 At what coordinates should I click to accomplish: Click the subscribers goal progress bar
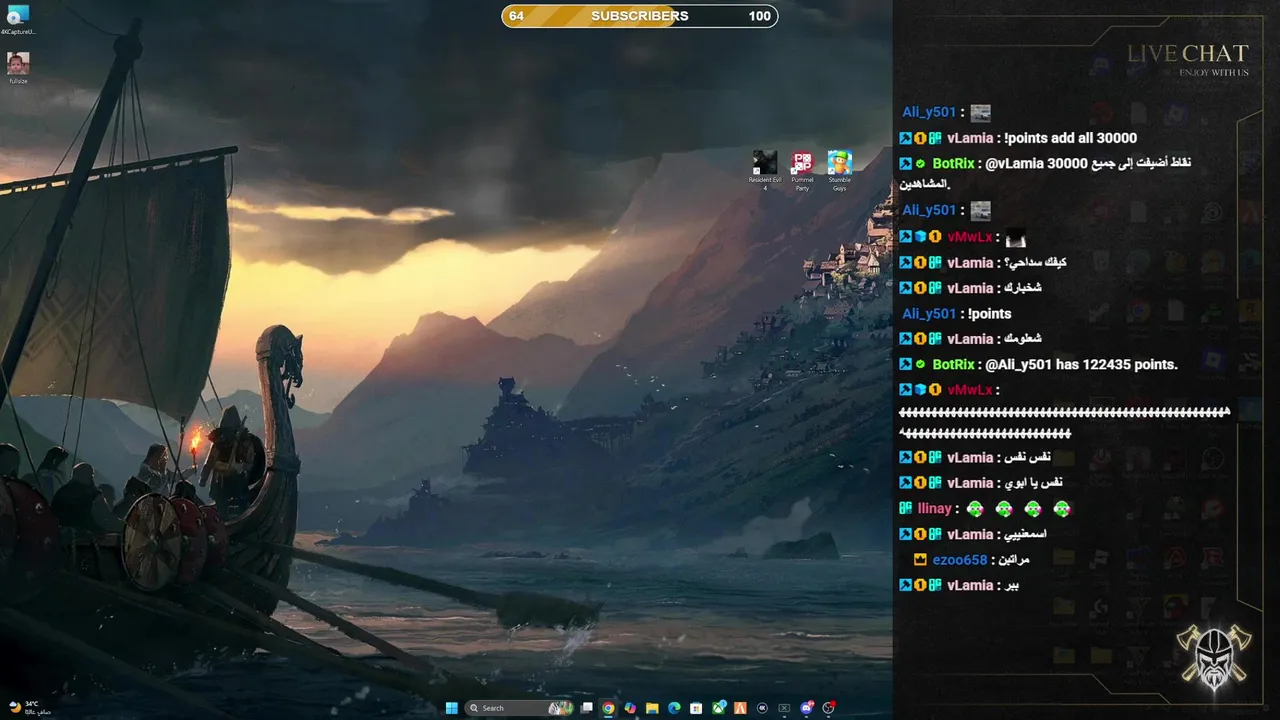640,16
